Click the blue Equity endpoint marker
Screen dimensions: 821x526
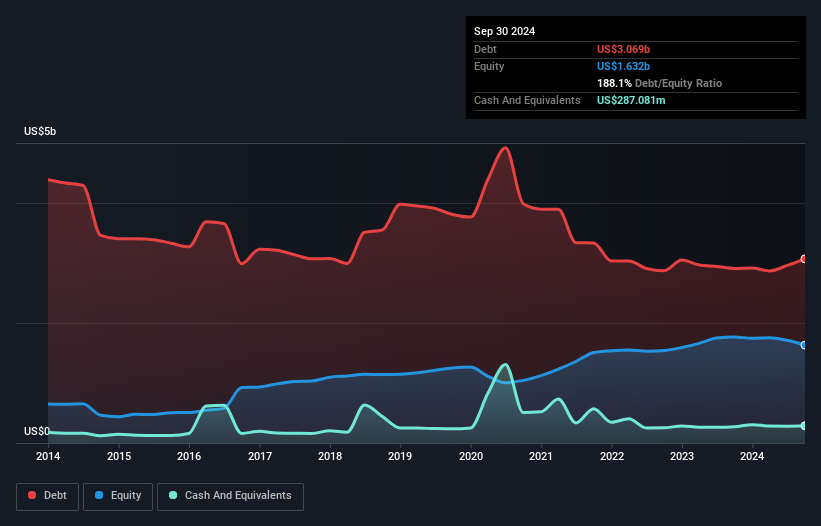804,345
